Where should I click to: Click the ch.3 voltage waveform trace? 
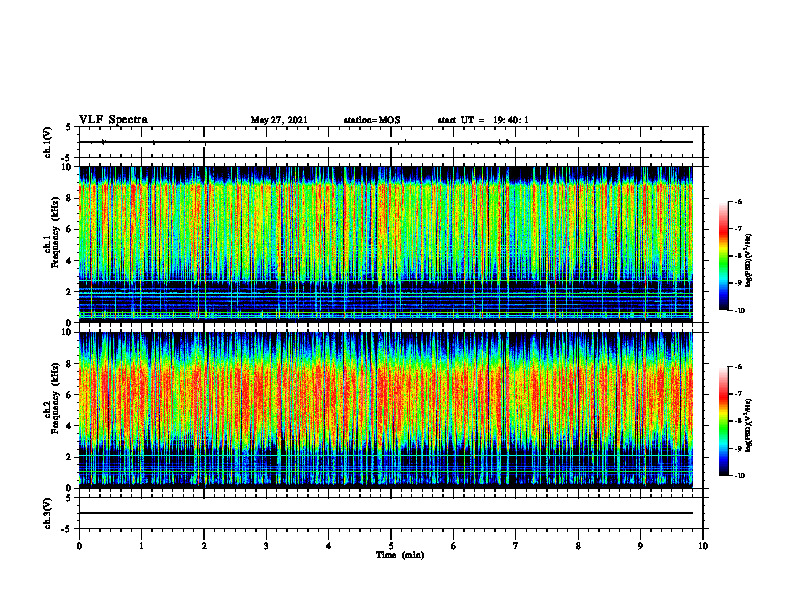point(386,513)
